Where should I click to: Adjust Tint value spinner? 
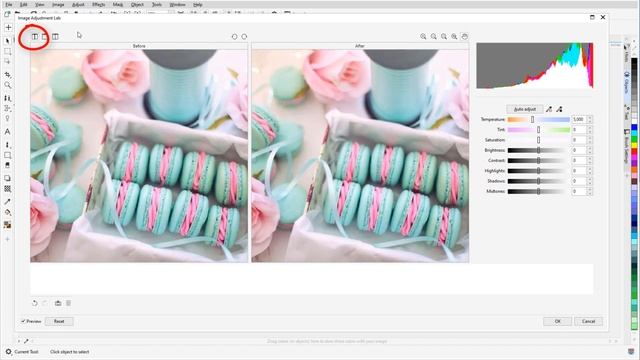tap(589, 130)
